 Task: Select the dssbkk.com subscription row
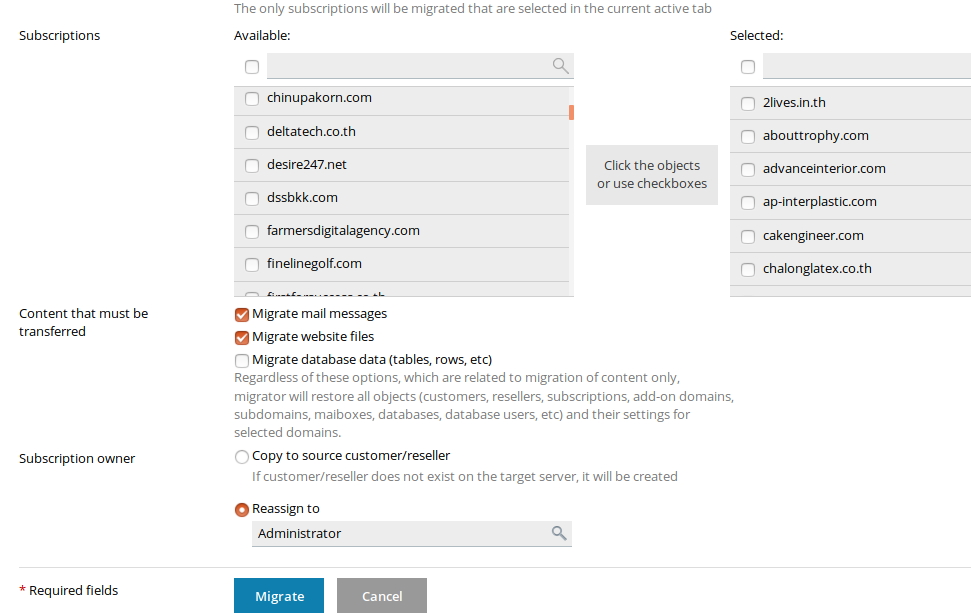coord(302,198)
